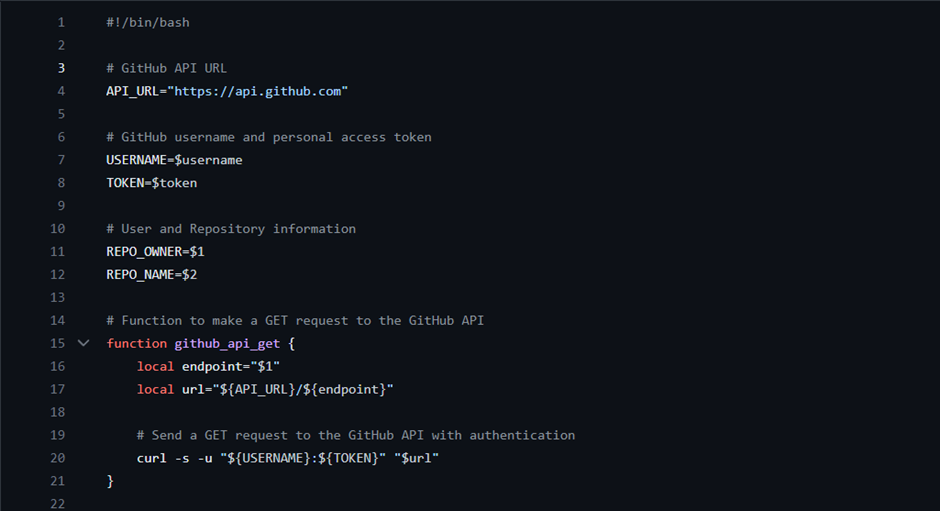Click line number 20
The height and width of the screenshot is (511, 940).
click(x=58, y=458)
